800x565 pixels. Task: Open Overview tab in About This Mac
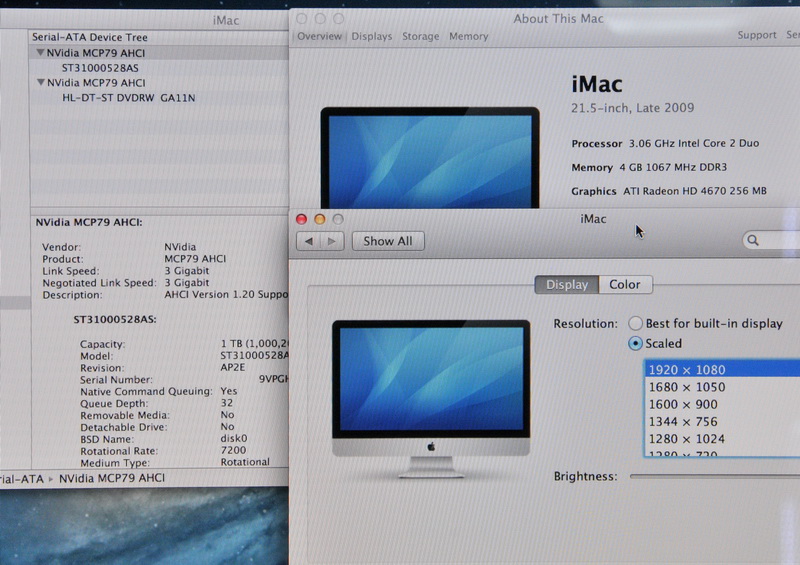319,36
